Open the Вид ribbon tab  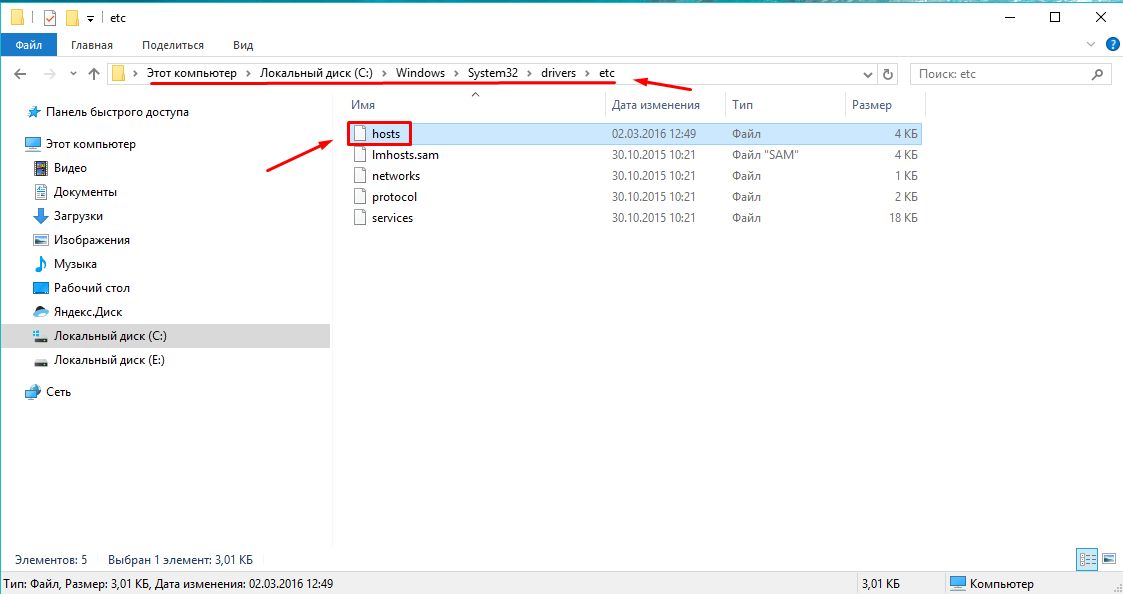(243, 45)
